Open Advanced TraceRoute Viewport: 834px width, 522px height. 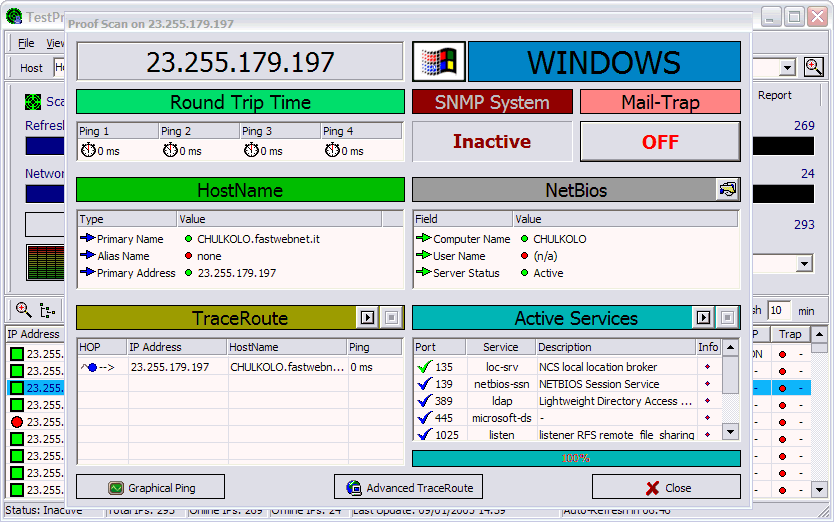[408, 487]
